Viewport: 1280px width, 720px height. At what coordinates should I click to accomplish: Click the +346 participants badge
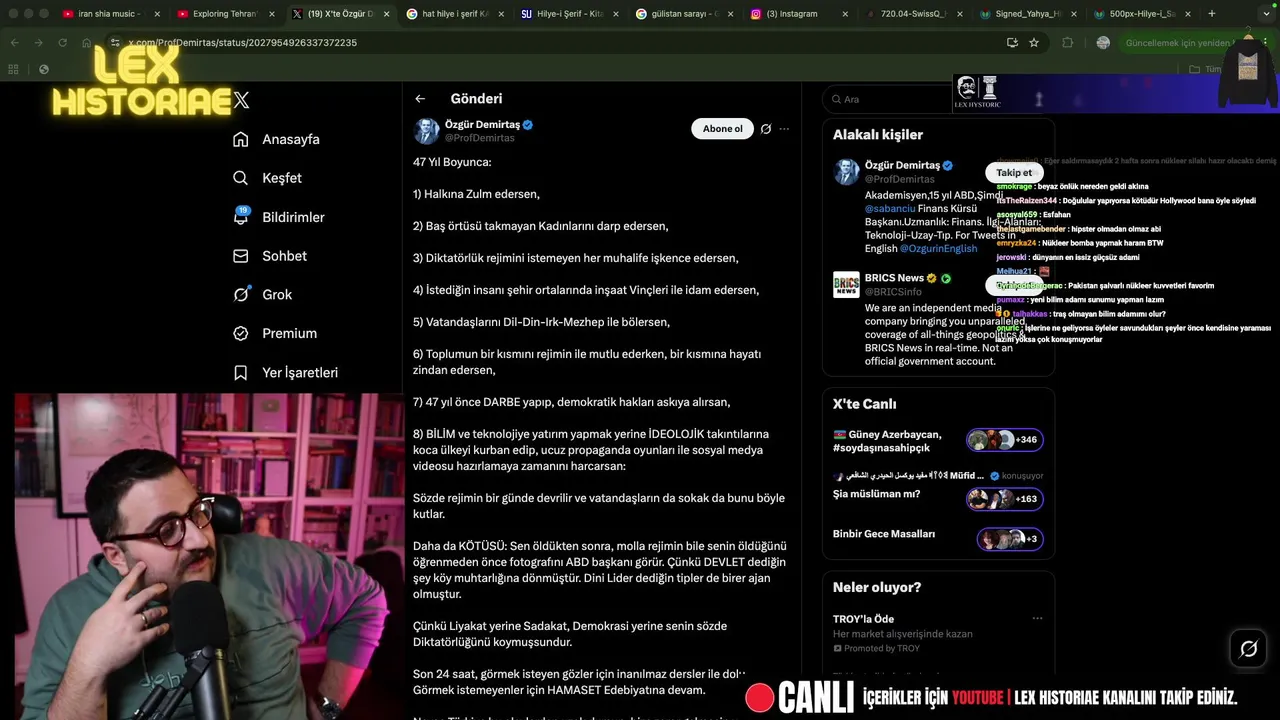1005,440
